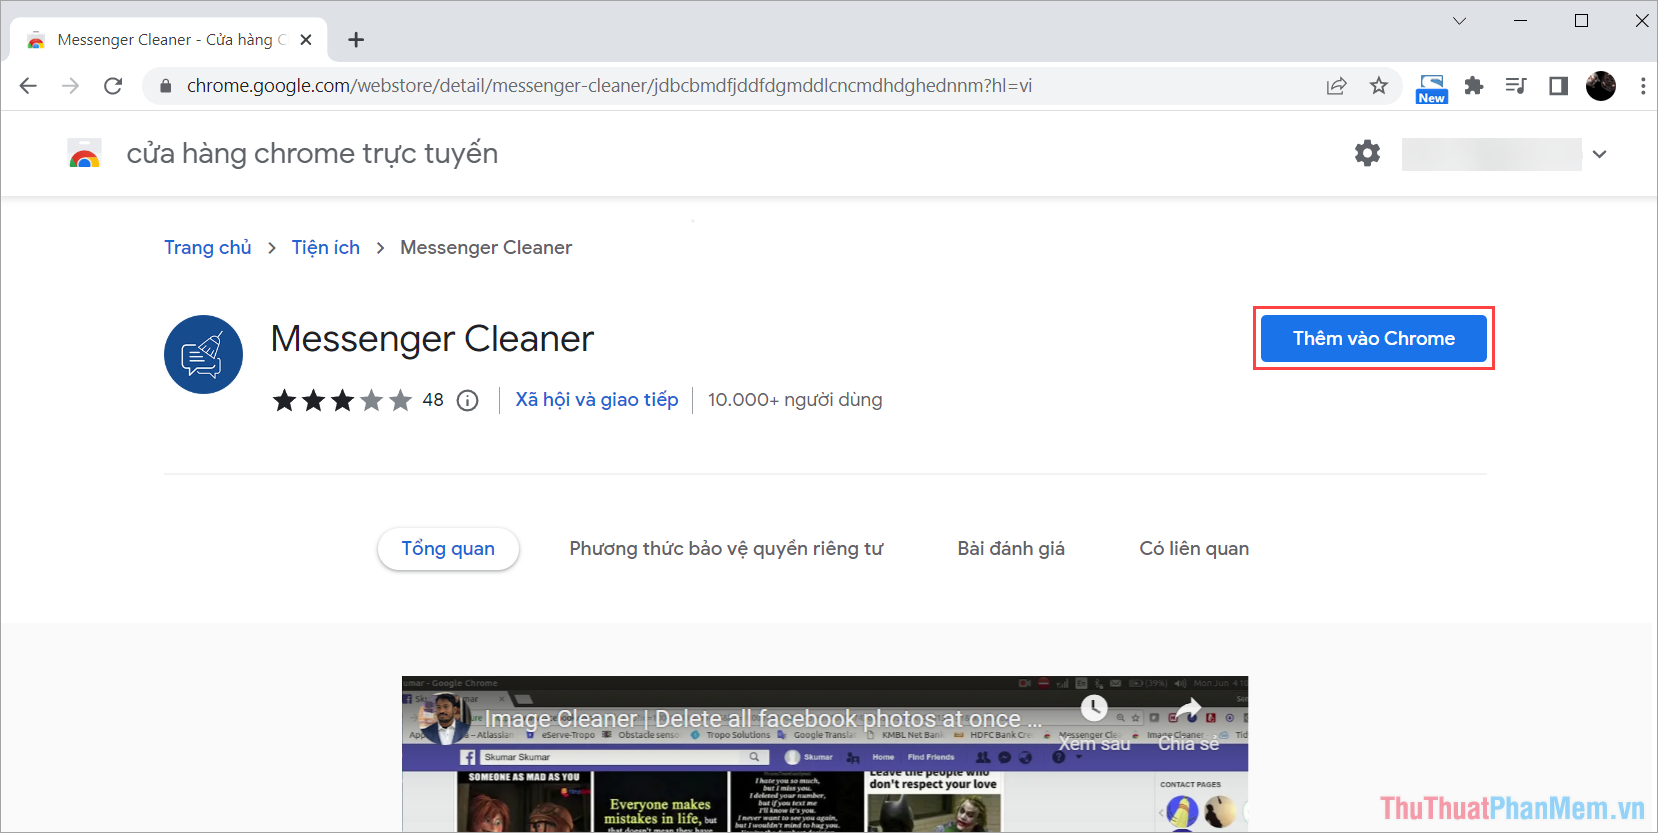Open the extension labeled New
Viewport: 1658px width, 833px height.
pyautogui.click(x=1432, y=88)
